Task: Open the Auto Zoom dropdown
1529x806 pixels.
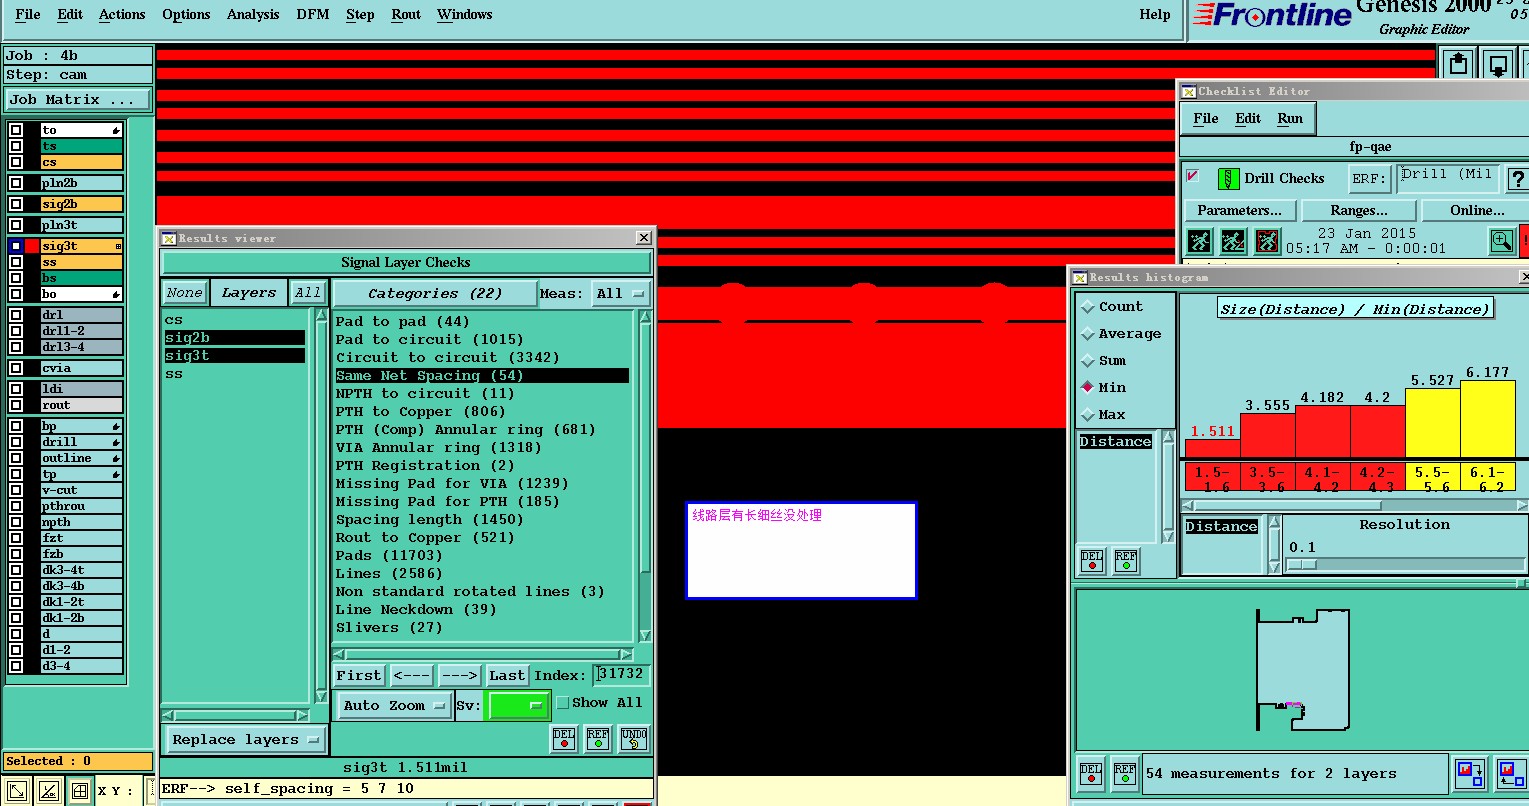Action: [x=394, y=705]
